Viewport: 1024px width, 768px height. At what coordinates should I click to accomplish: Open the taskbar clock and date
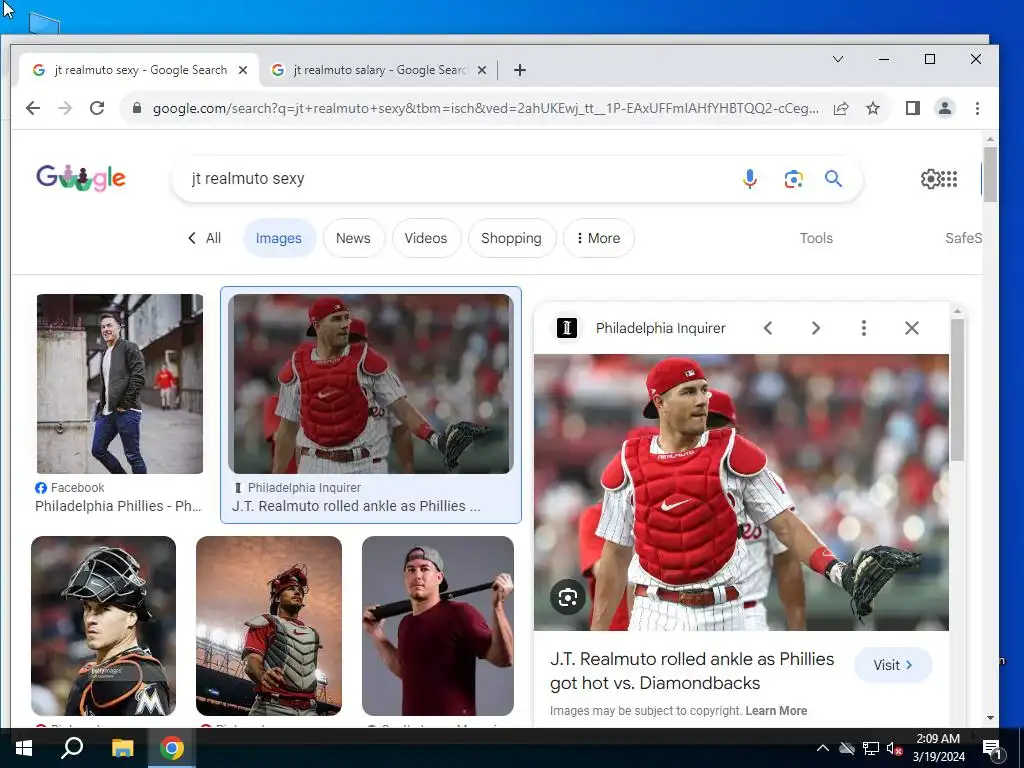point(938,748)
